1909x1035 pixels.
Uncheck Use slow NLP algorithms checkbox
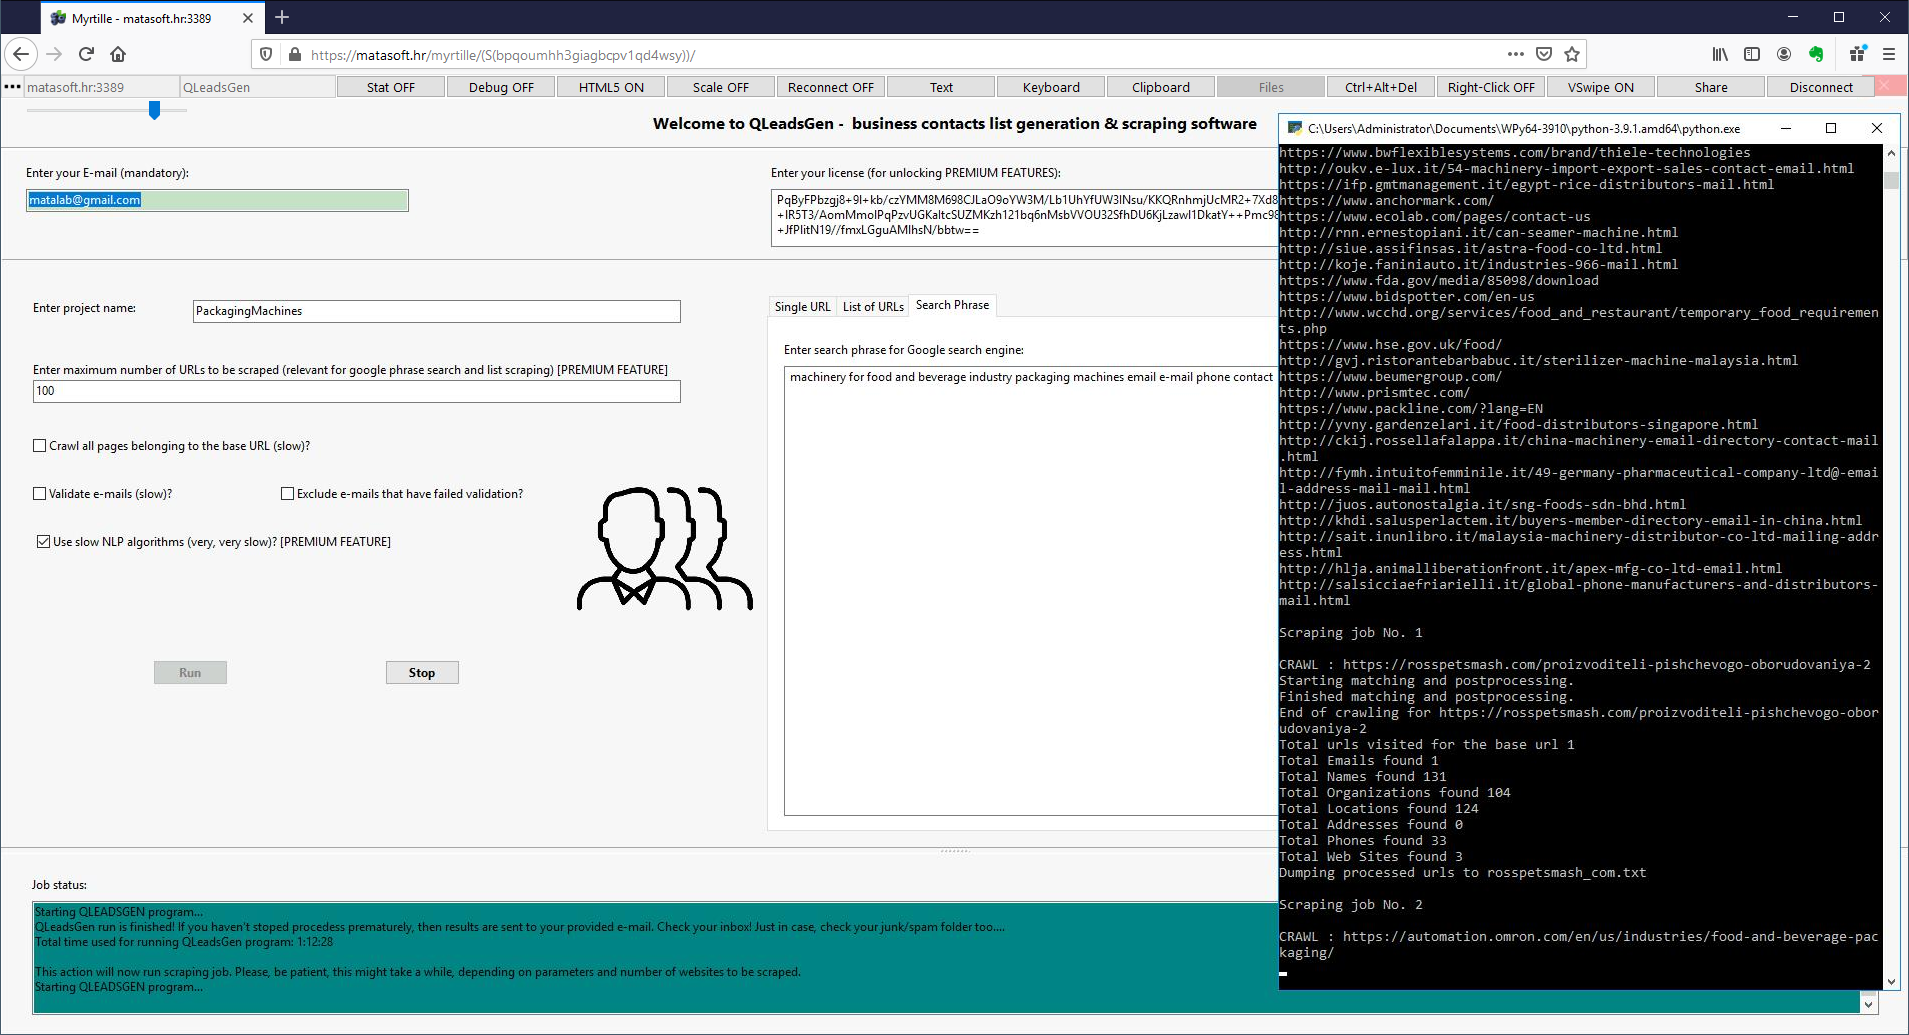(x=43, y=542)
